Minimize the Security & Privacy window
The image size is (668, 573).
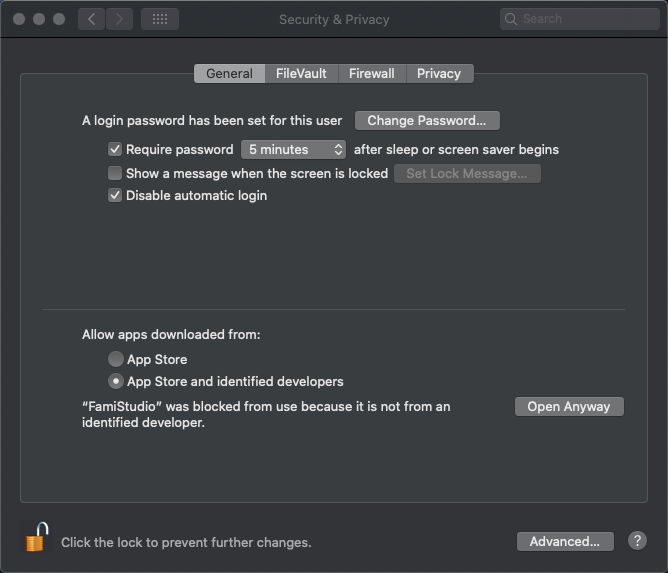(39, 19)
